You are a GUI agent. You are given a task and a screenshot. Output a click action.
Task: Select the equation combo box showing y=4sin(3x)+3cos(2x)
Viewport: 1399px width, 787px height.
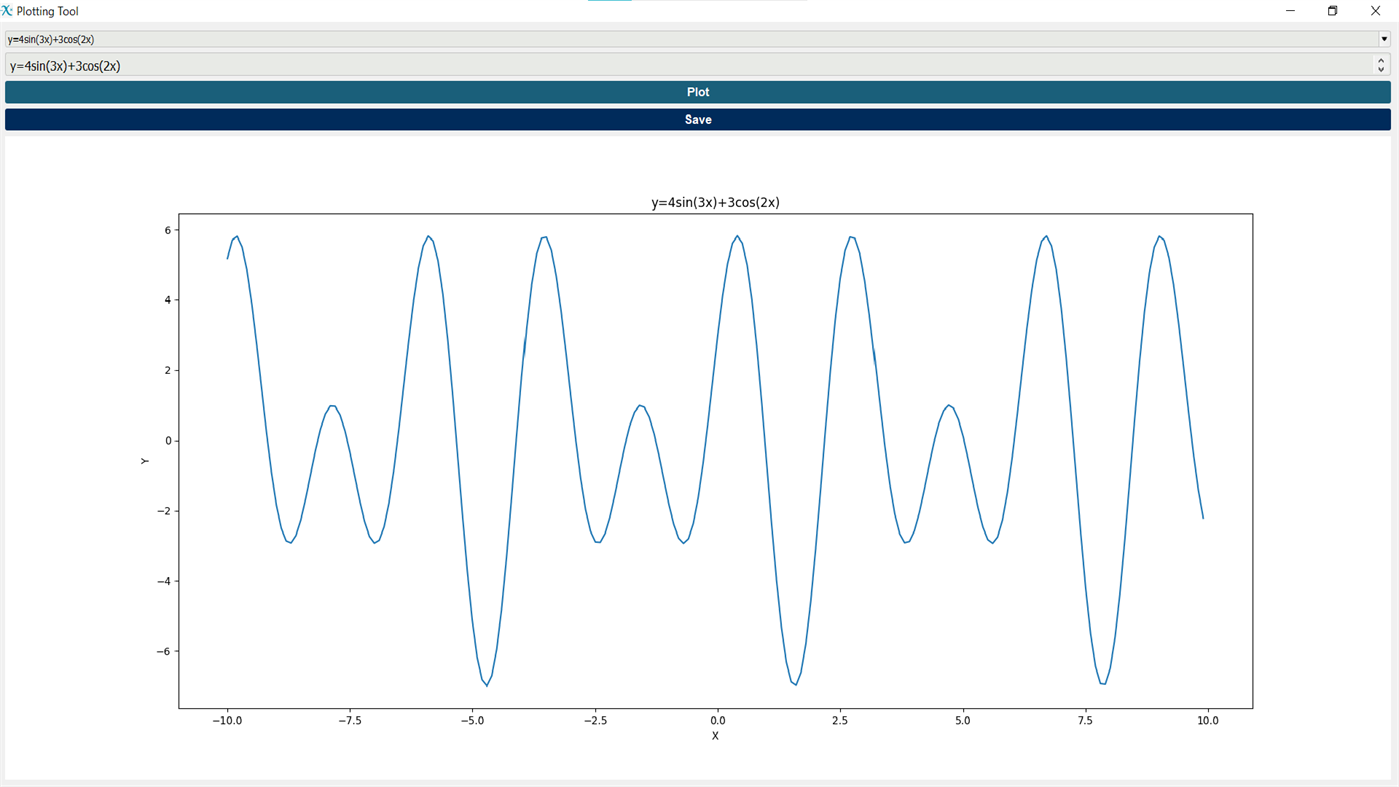(600, 38)
